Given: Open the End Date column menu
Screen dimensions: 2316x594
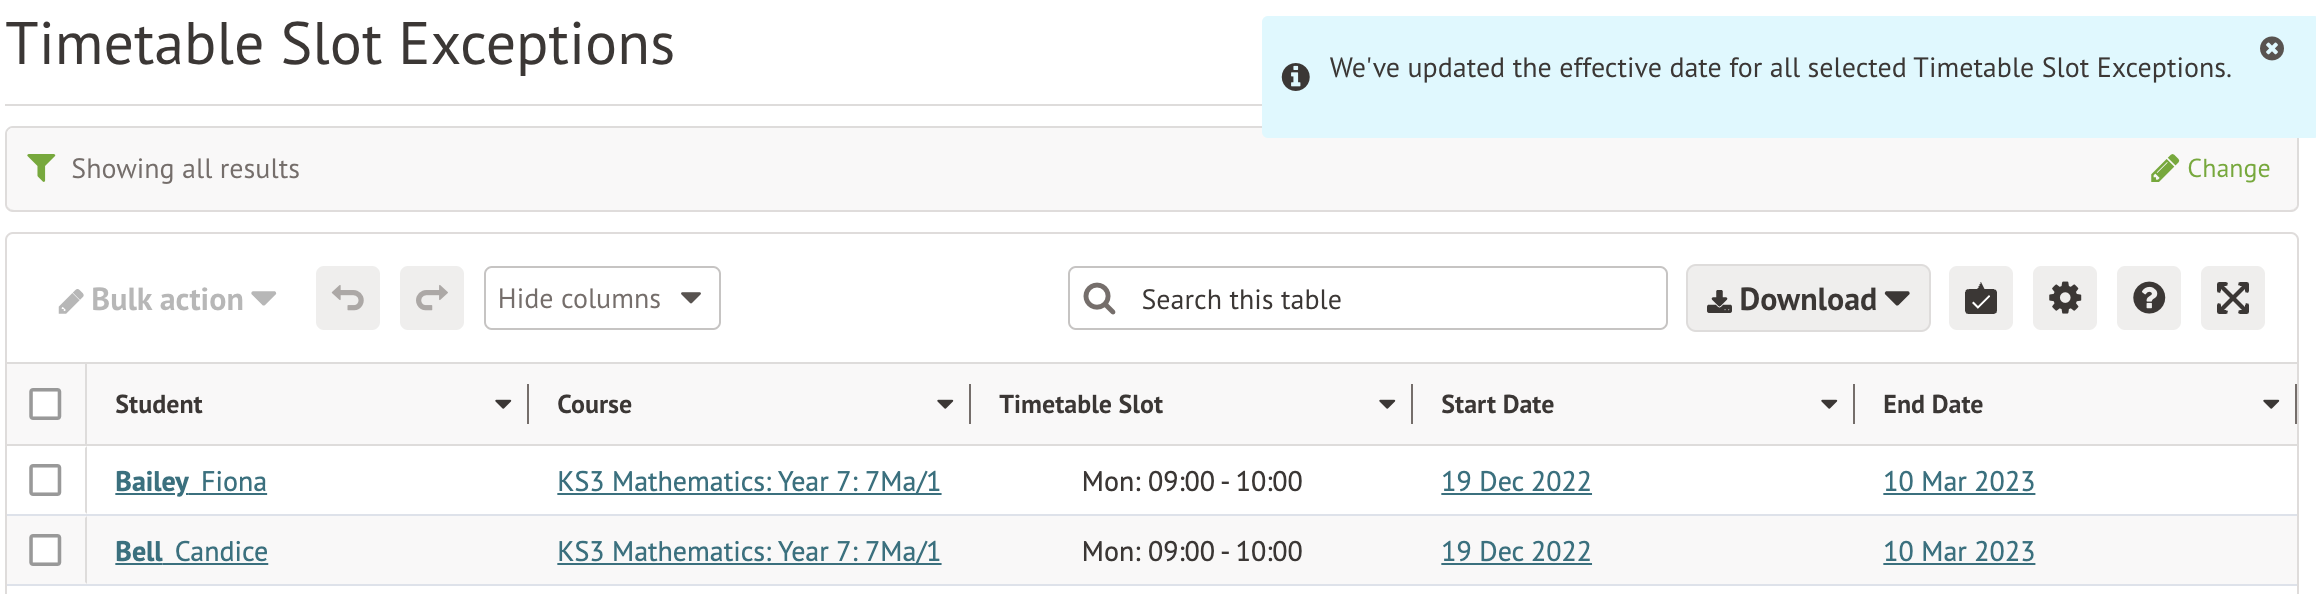Looking at the screenshot, I should tap(2270, 404).
